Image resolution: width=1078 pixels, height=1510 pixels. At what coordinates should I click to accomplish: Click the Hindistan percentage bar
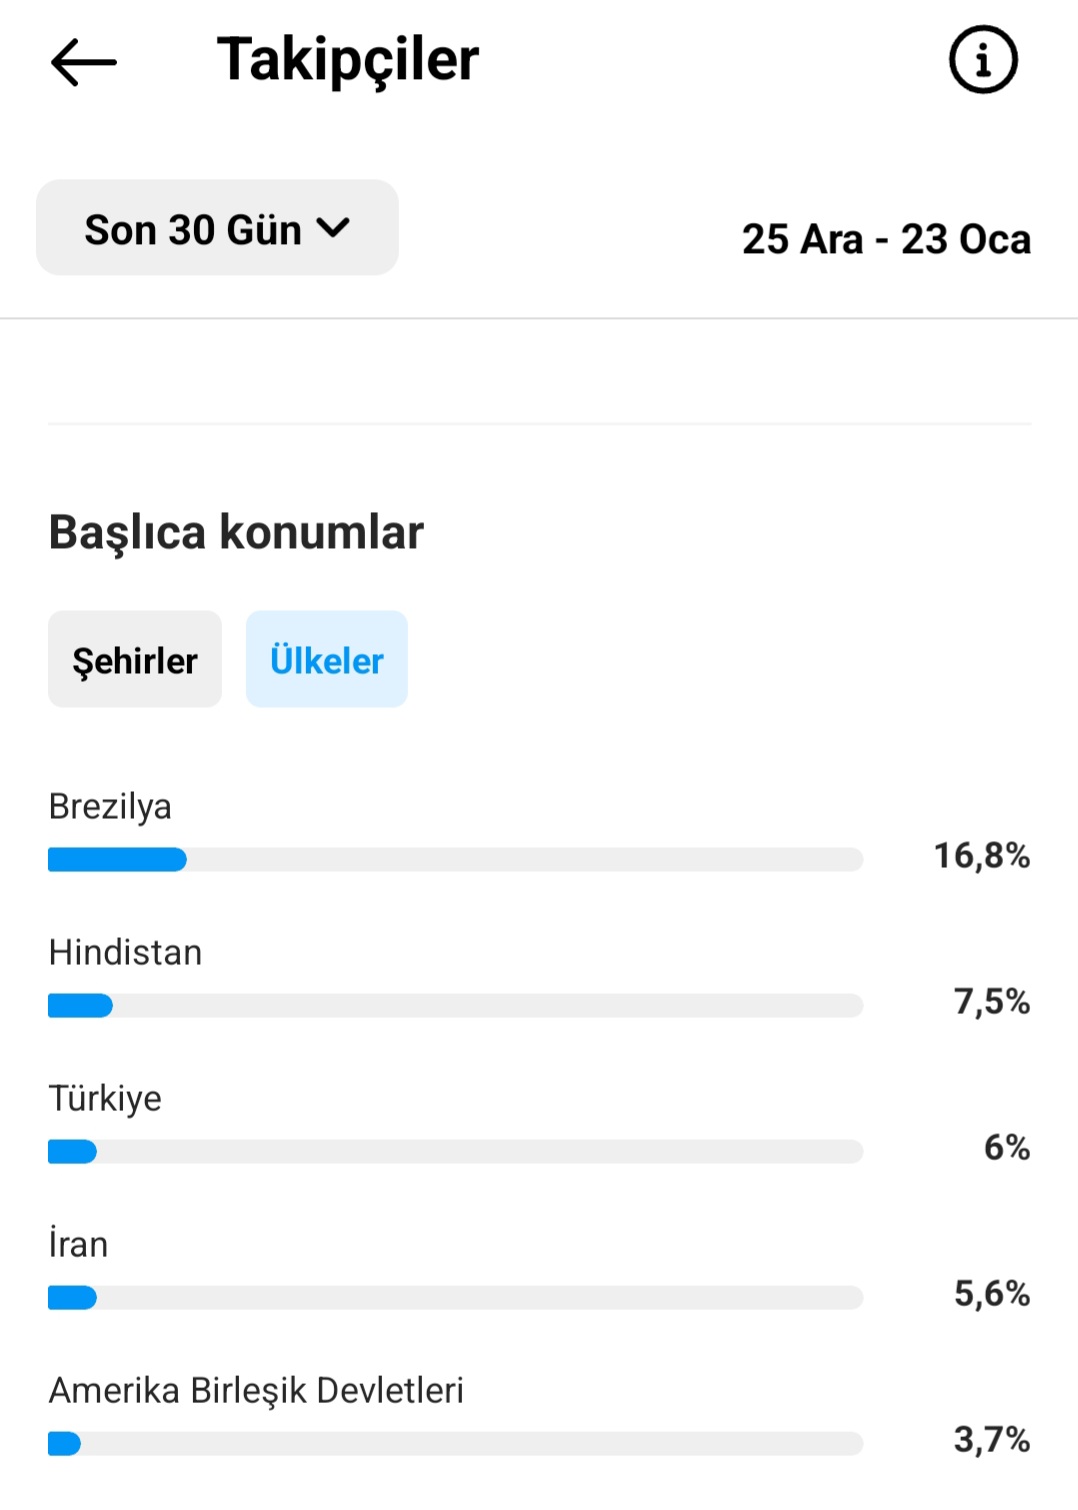(x=455, y=1005)
